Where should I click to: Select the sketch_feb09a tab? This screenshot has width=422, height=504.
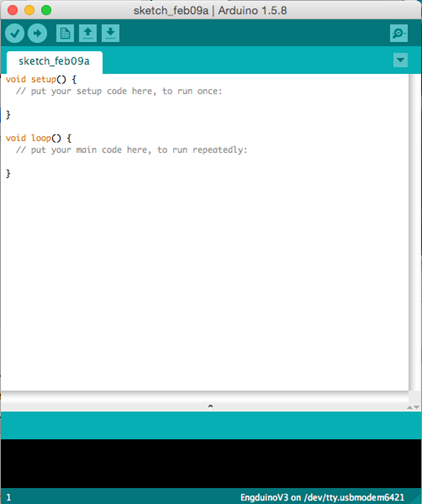(54, 62)
